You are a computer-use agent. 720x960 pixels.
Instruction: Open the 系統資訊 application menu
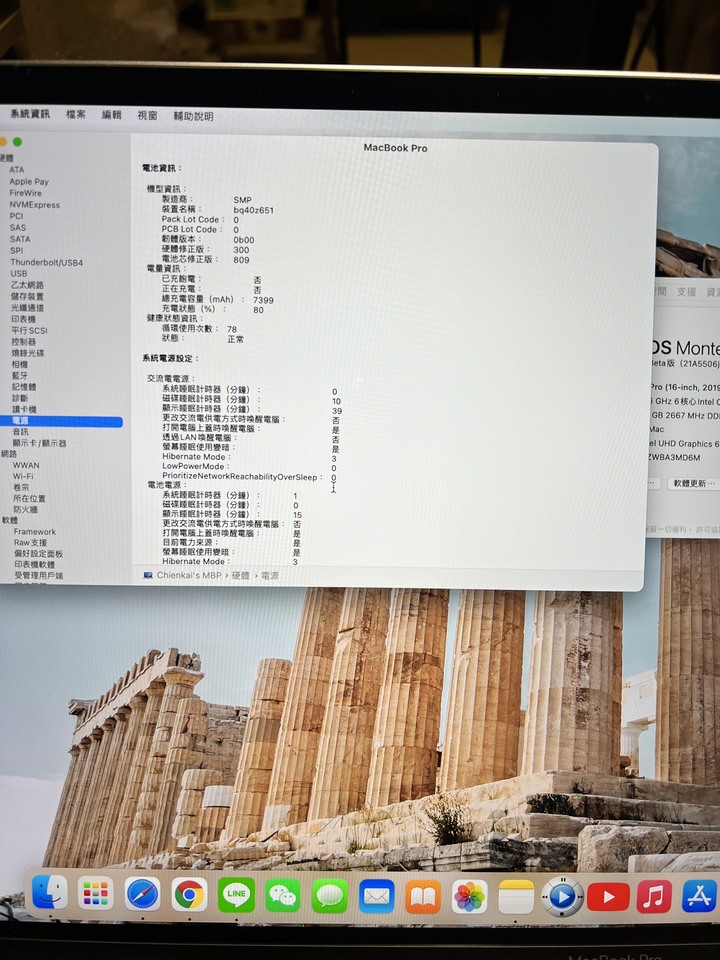tap(29, 114)
